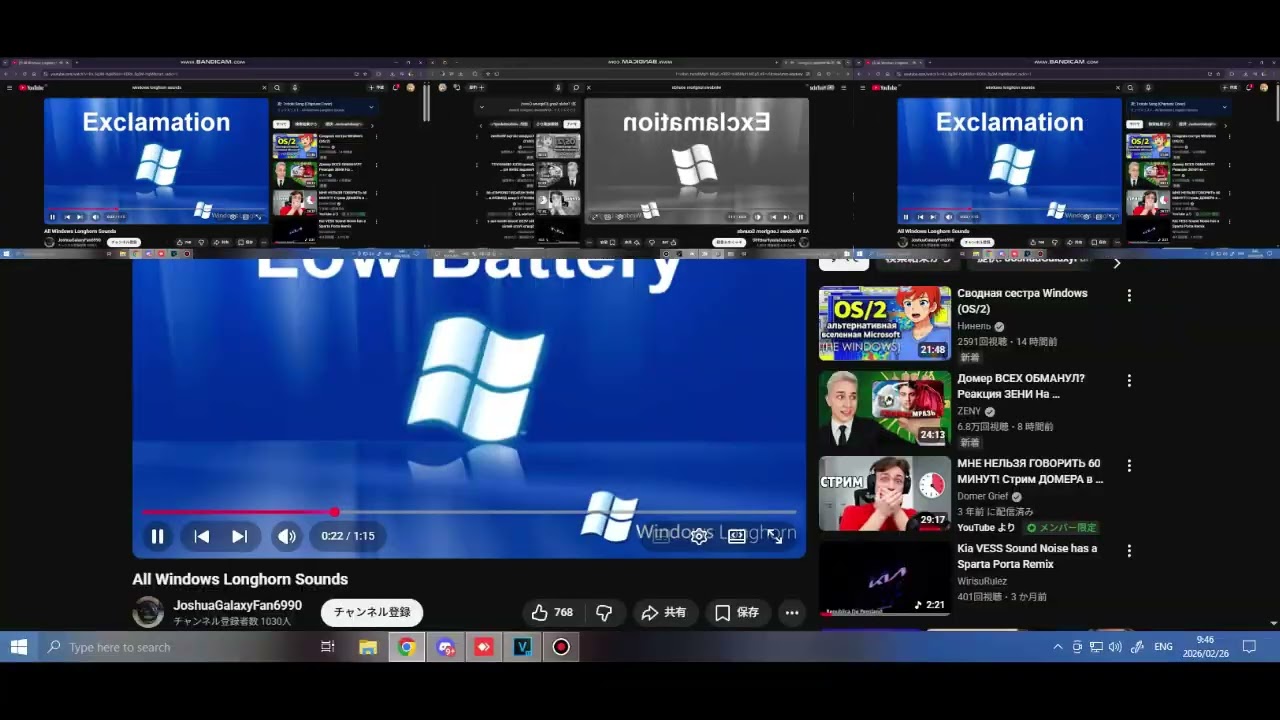Skip to next video in player
1280x720 pixels.
coord(240,536)
